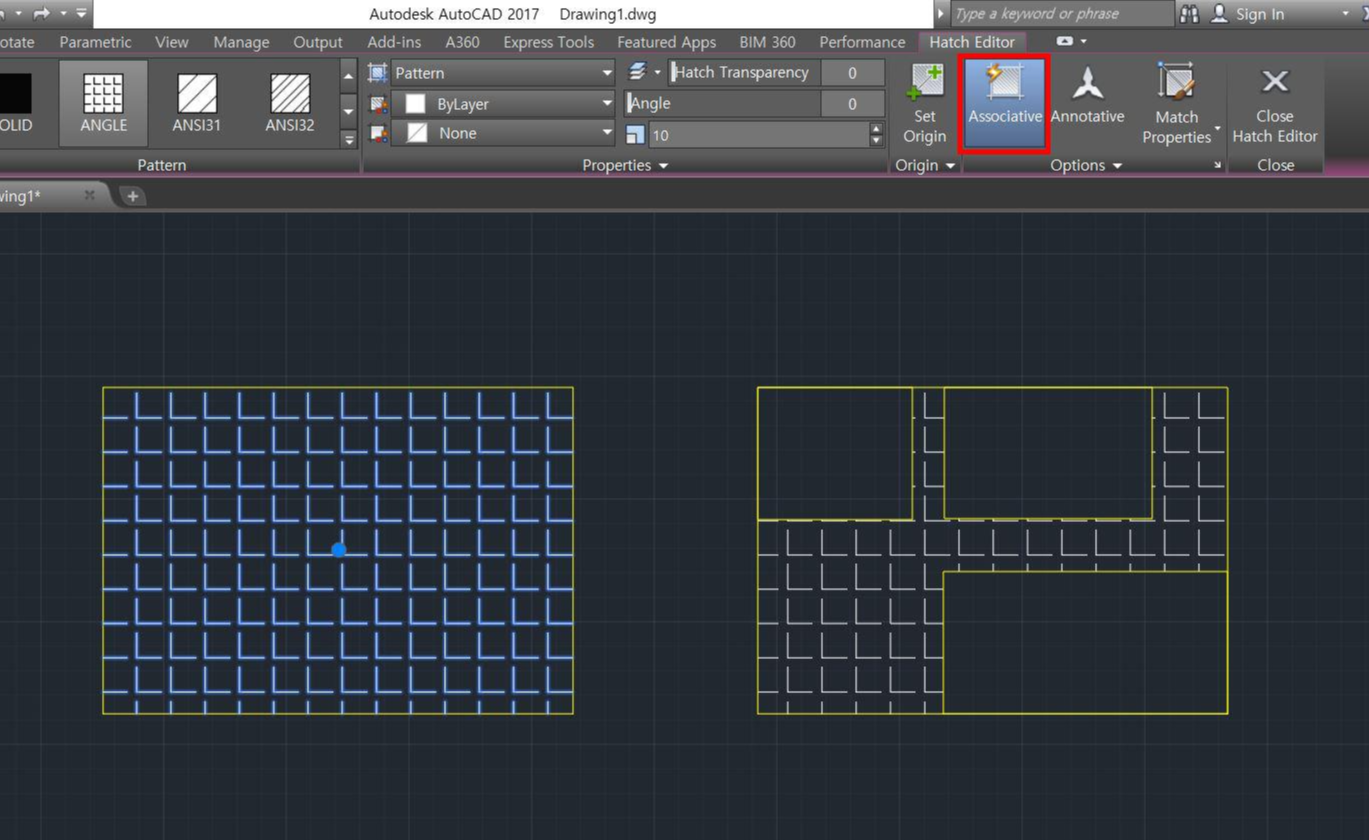Choose the ANSI32 hatch pattern
The image size is (1369, 840).
tap(290, 103)
